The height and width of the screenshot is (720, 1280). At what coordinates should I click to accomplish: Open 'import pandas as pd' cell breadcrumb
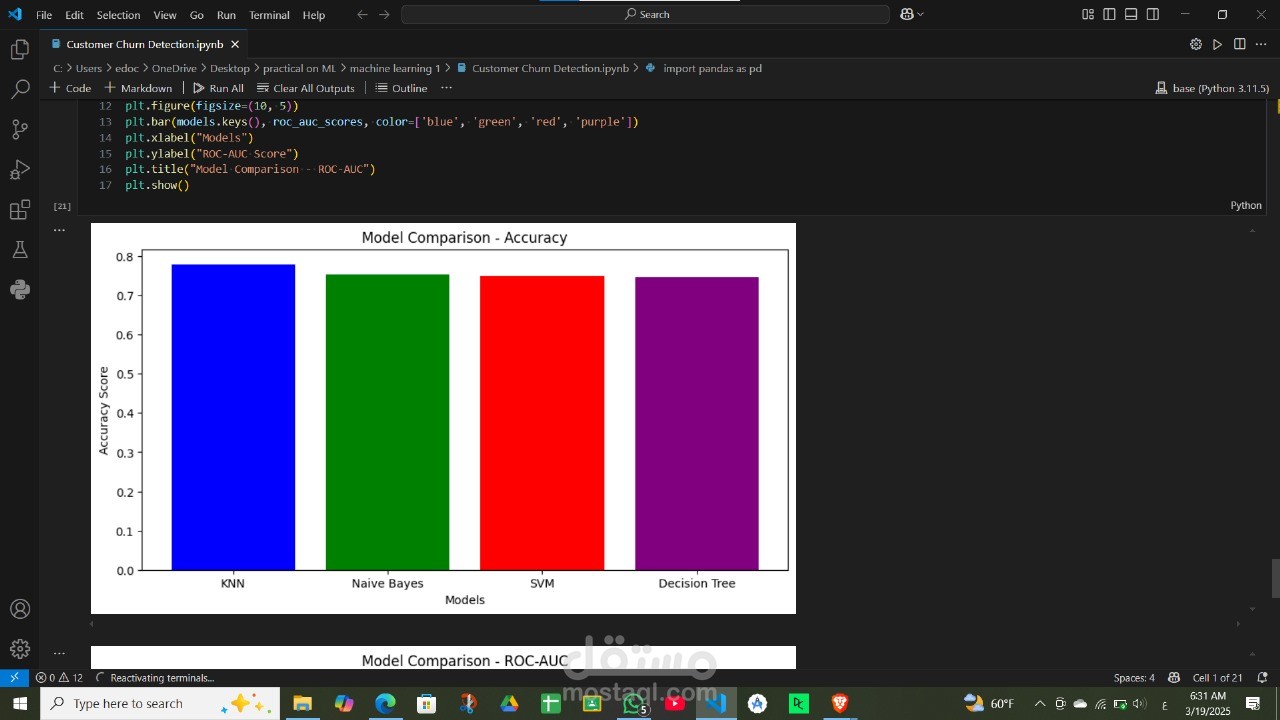click(704, 68)
